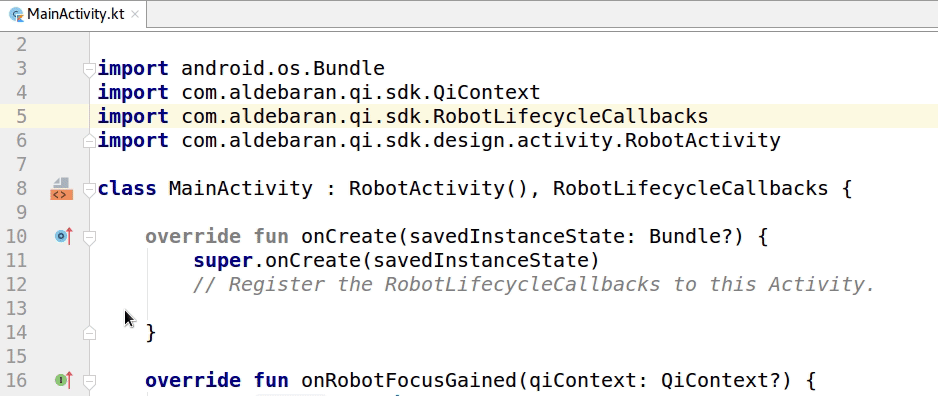Image resolution: width=938 pixels, height=396 pixels.
Task: Click the implements gutter icon on line 16
Action: (63, 380)
